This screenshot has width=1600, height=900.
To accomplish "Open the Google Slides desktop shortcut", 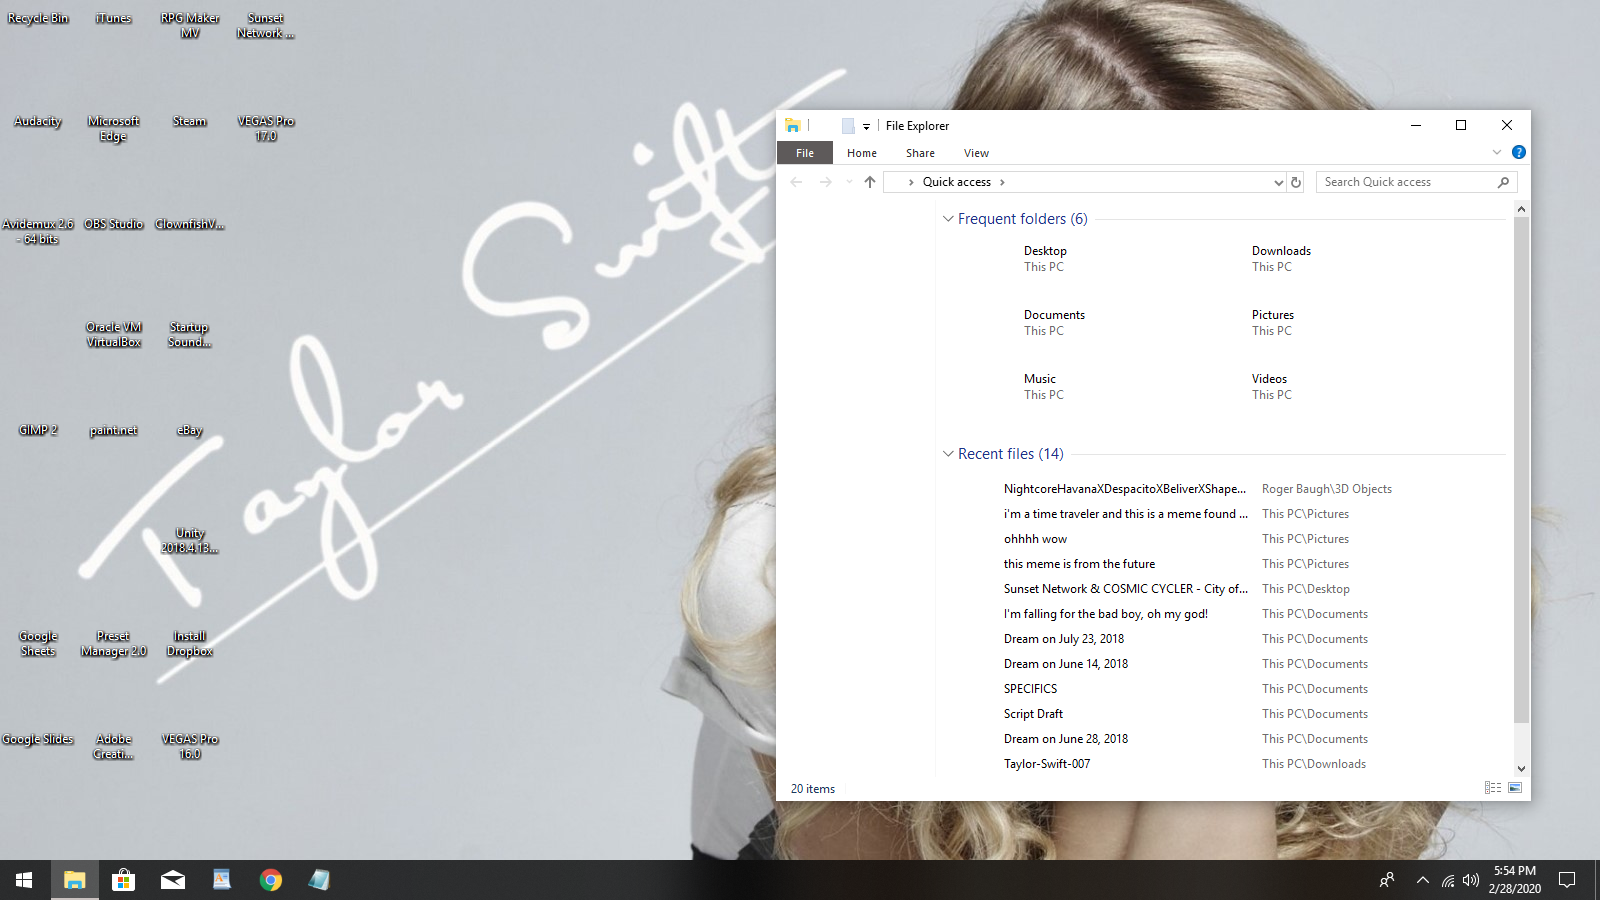I will 38,739.
